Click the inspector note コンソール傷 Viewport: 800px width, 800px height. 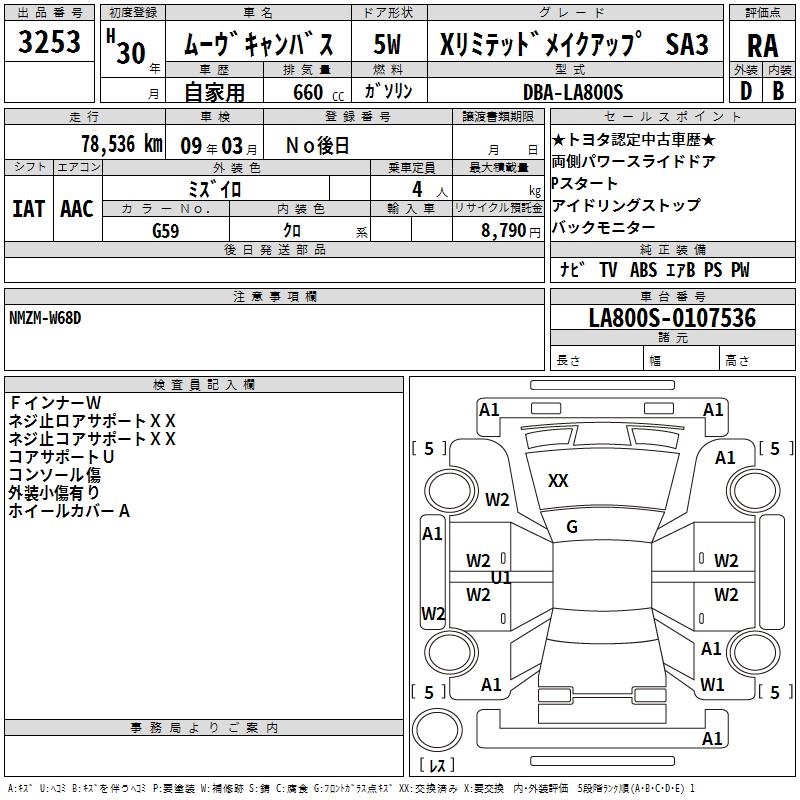pyautogui.click(x=55, y=474)
